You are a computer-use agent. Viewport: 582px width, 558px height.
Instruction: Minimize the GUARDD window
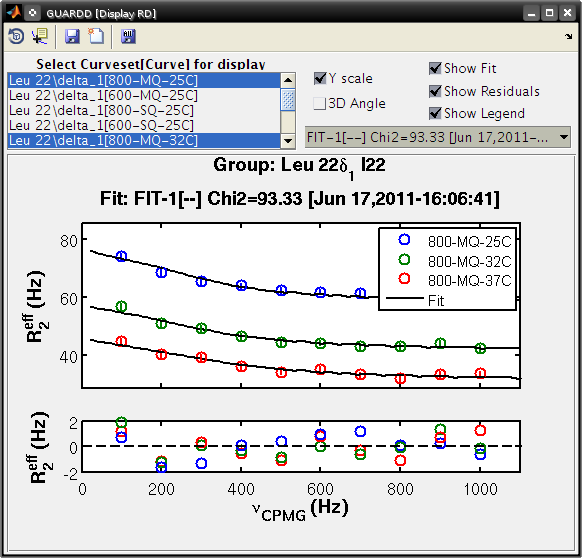532,13
